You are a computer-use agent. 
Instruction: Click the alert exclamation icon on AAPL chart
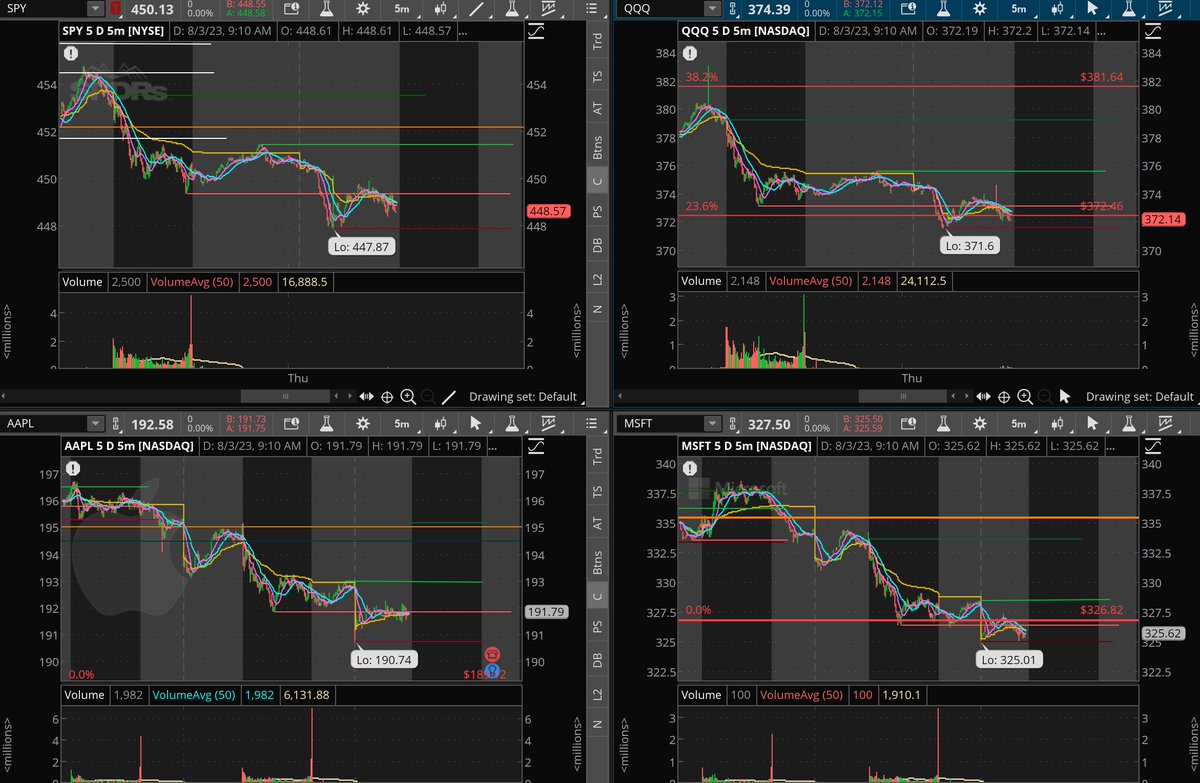point(72,467)
